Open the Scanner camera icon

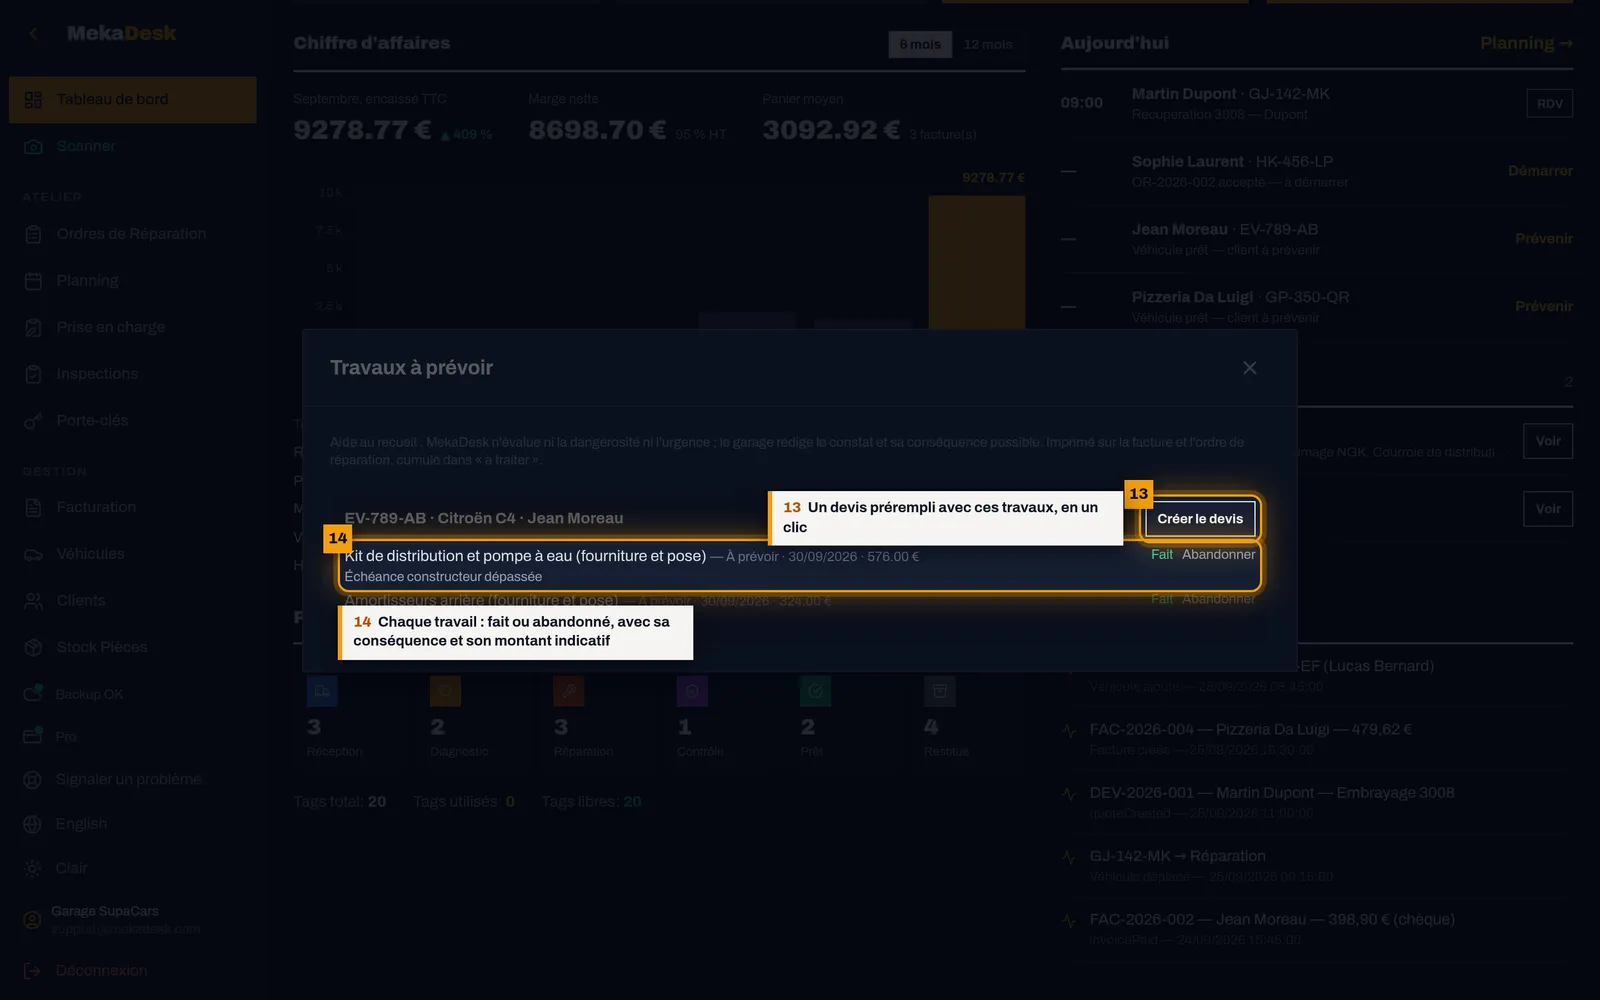coord(33,146)
